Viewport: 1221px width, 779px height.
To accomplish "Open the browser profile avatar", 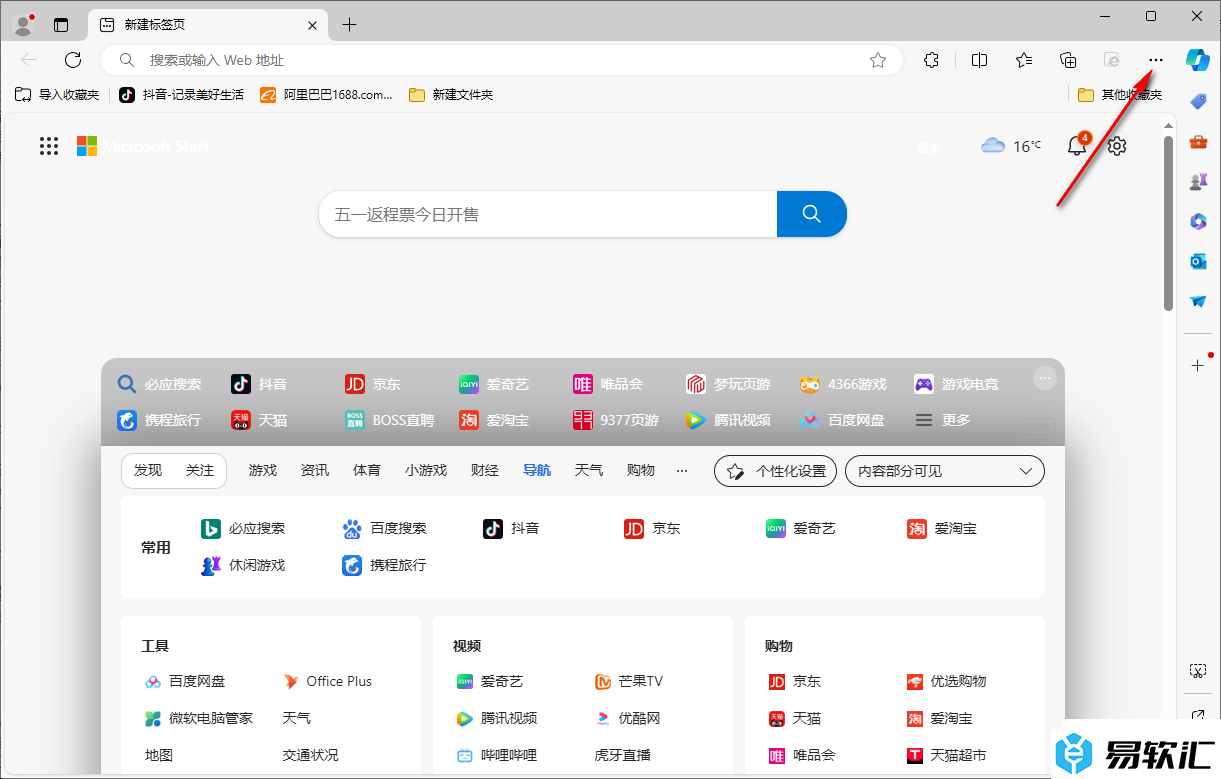I will pyautogui.click(x=23, y=25).
